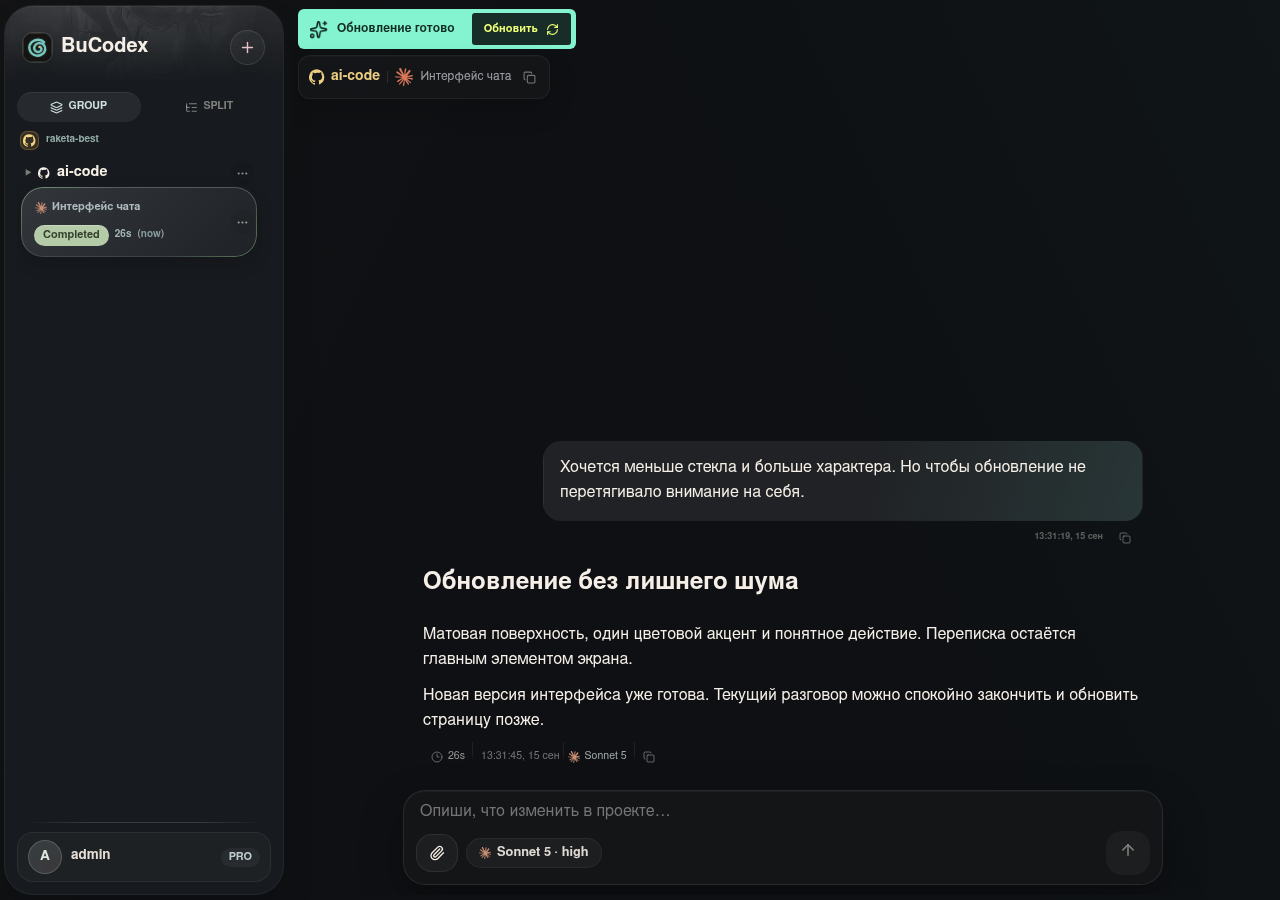This screenshot has height=900, width=1280.
Task: Copy the user message beneath its bubble
Action: tap(1125, 538)
